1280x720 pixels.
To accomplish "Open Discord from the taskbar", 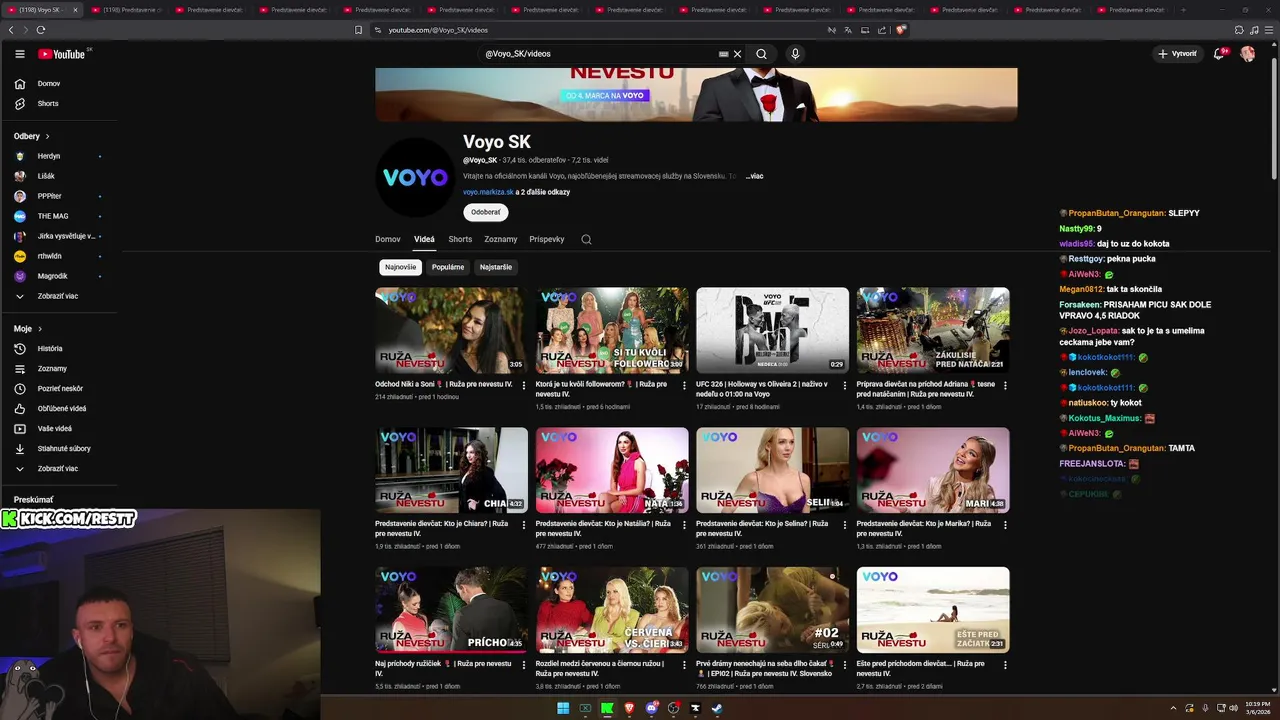I will (x=651, y=708).
